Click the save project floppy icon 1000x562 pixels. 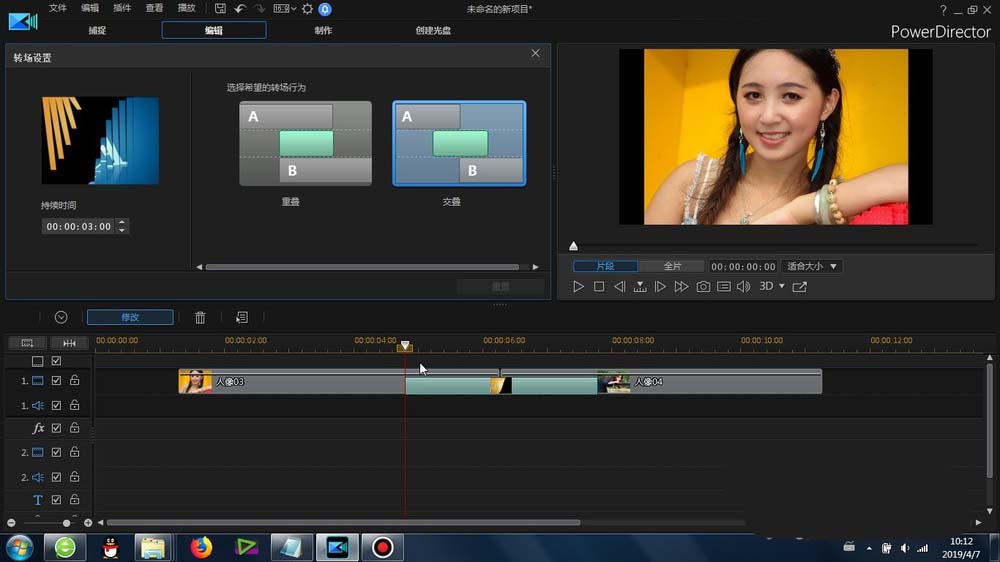click(220, 9)
